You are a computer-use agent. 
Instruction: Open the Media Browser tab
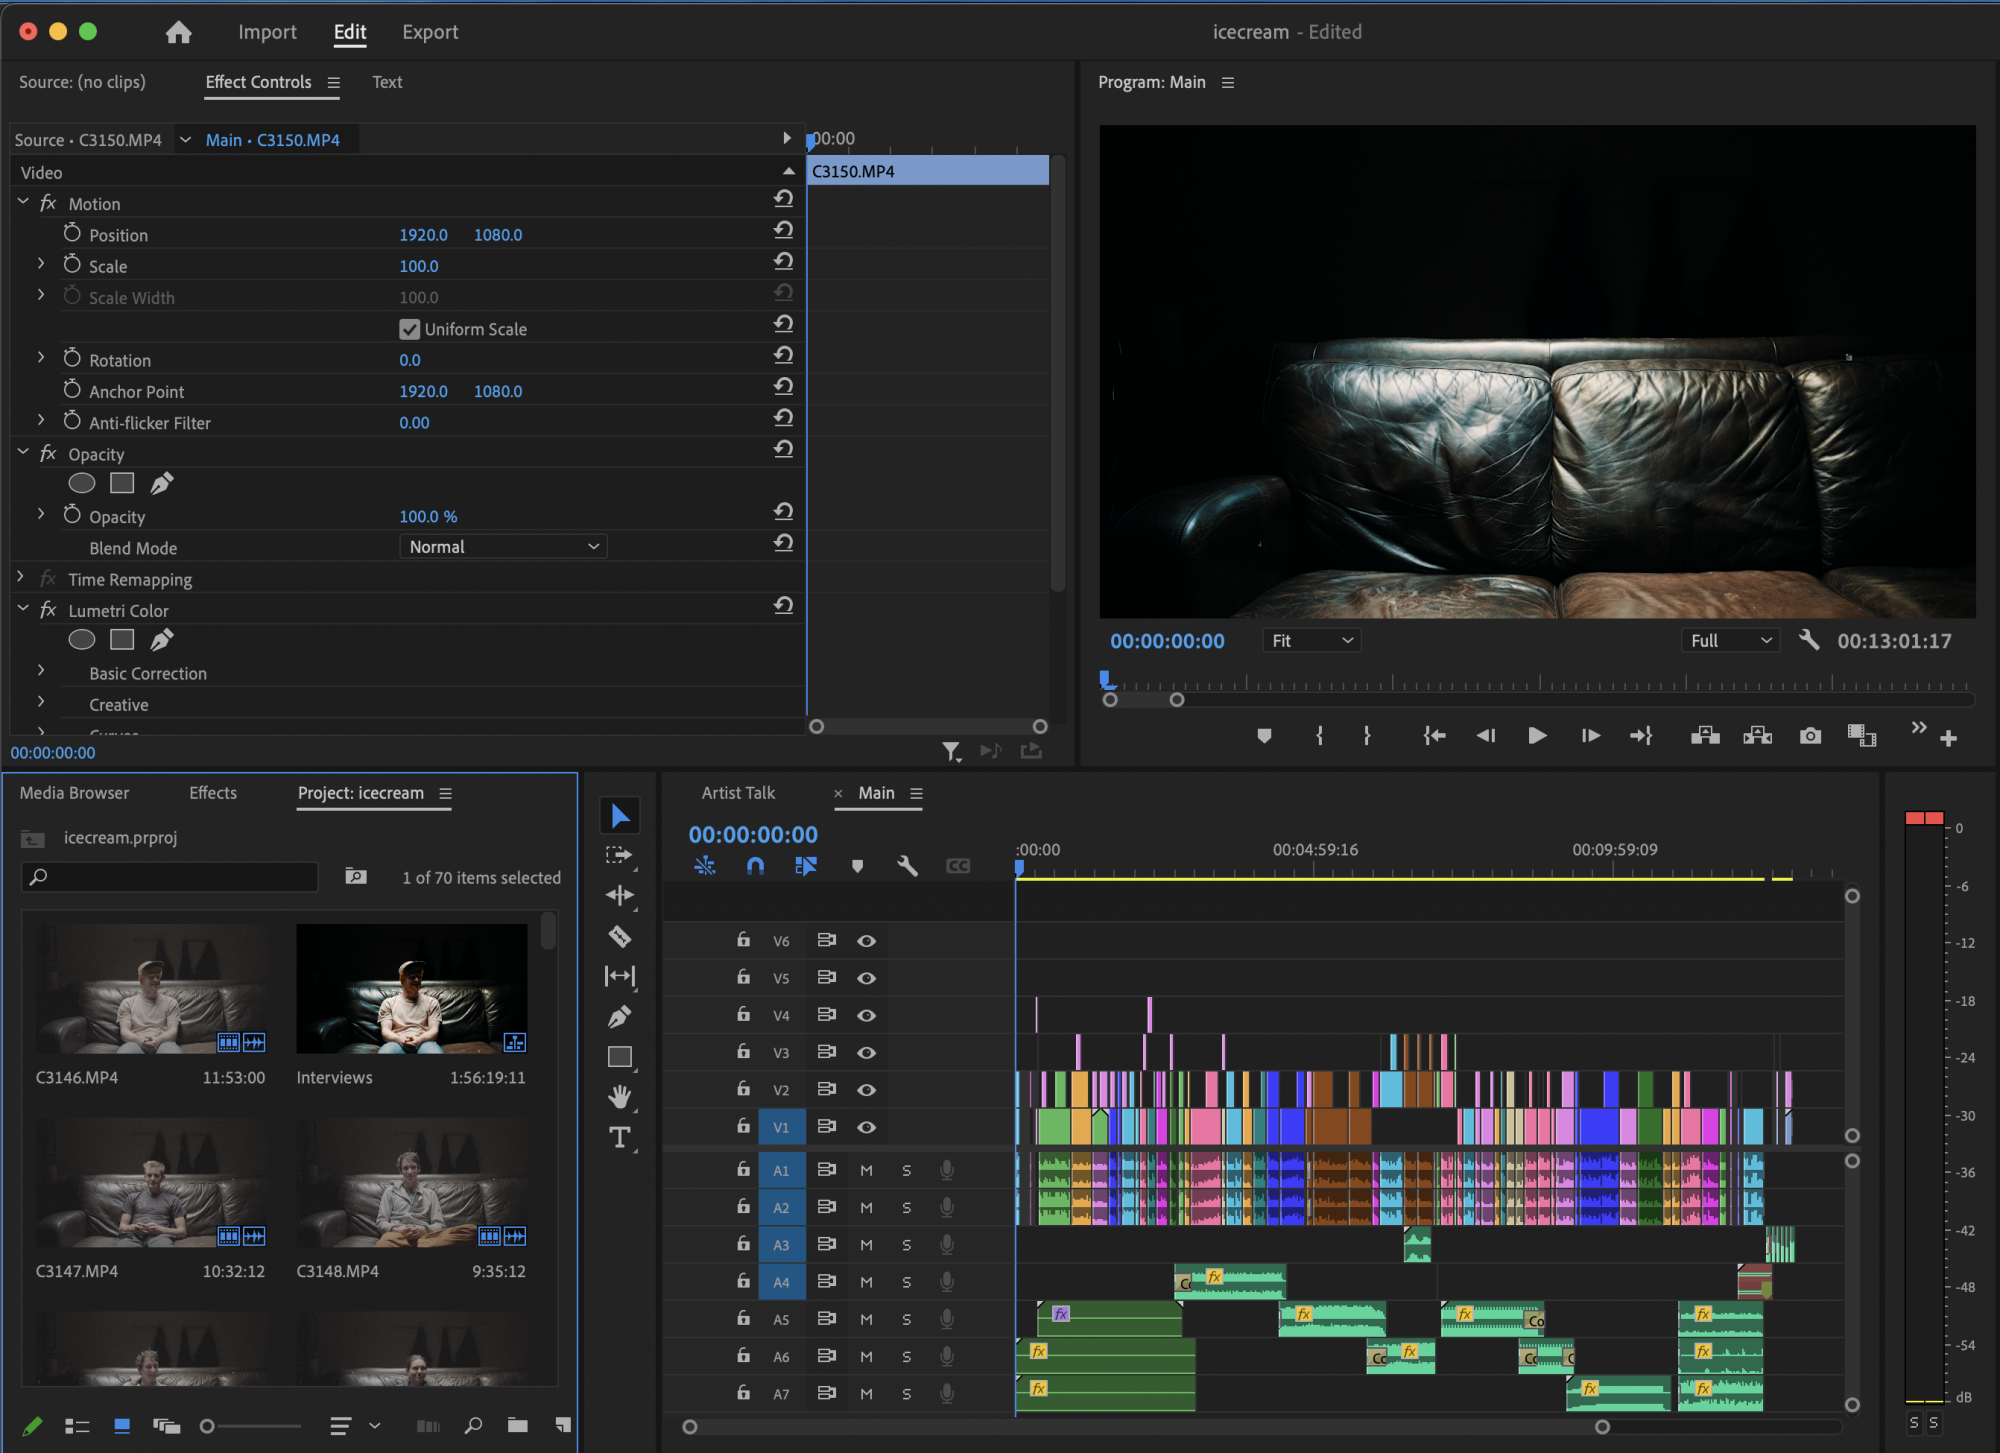pyautogui.click(x=74, y=793)
